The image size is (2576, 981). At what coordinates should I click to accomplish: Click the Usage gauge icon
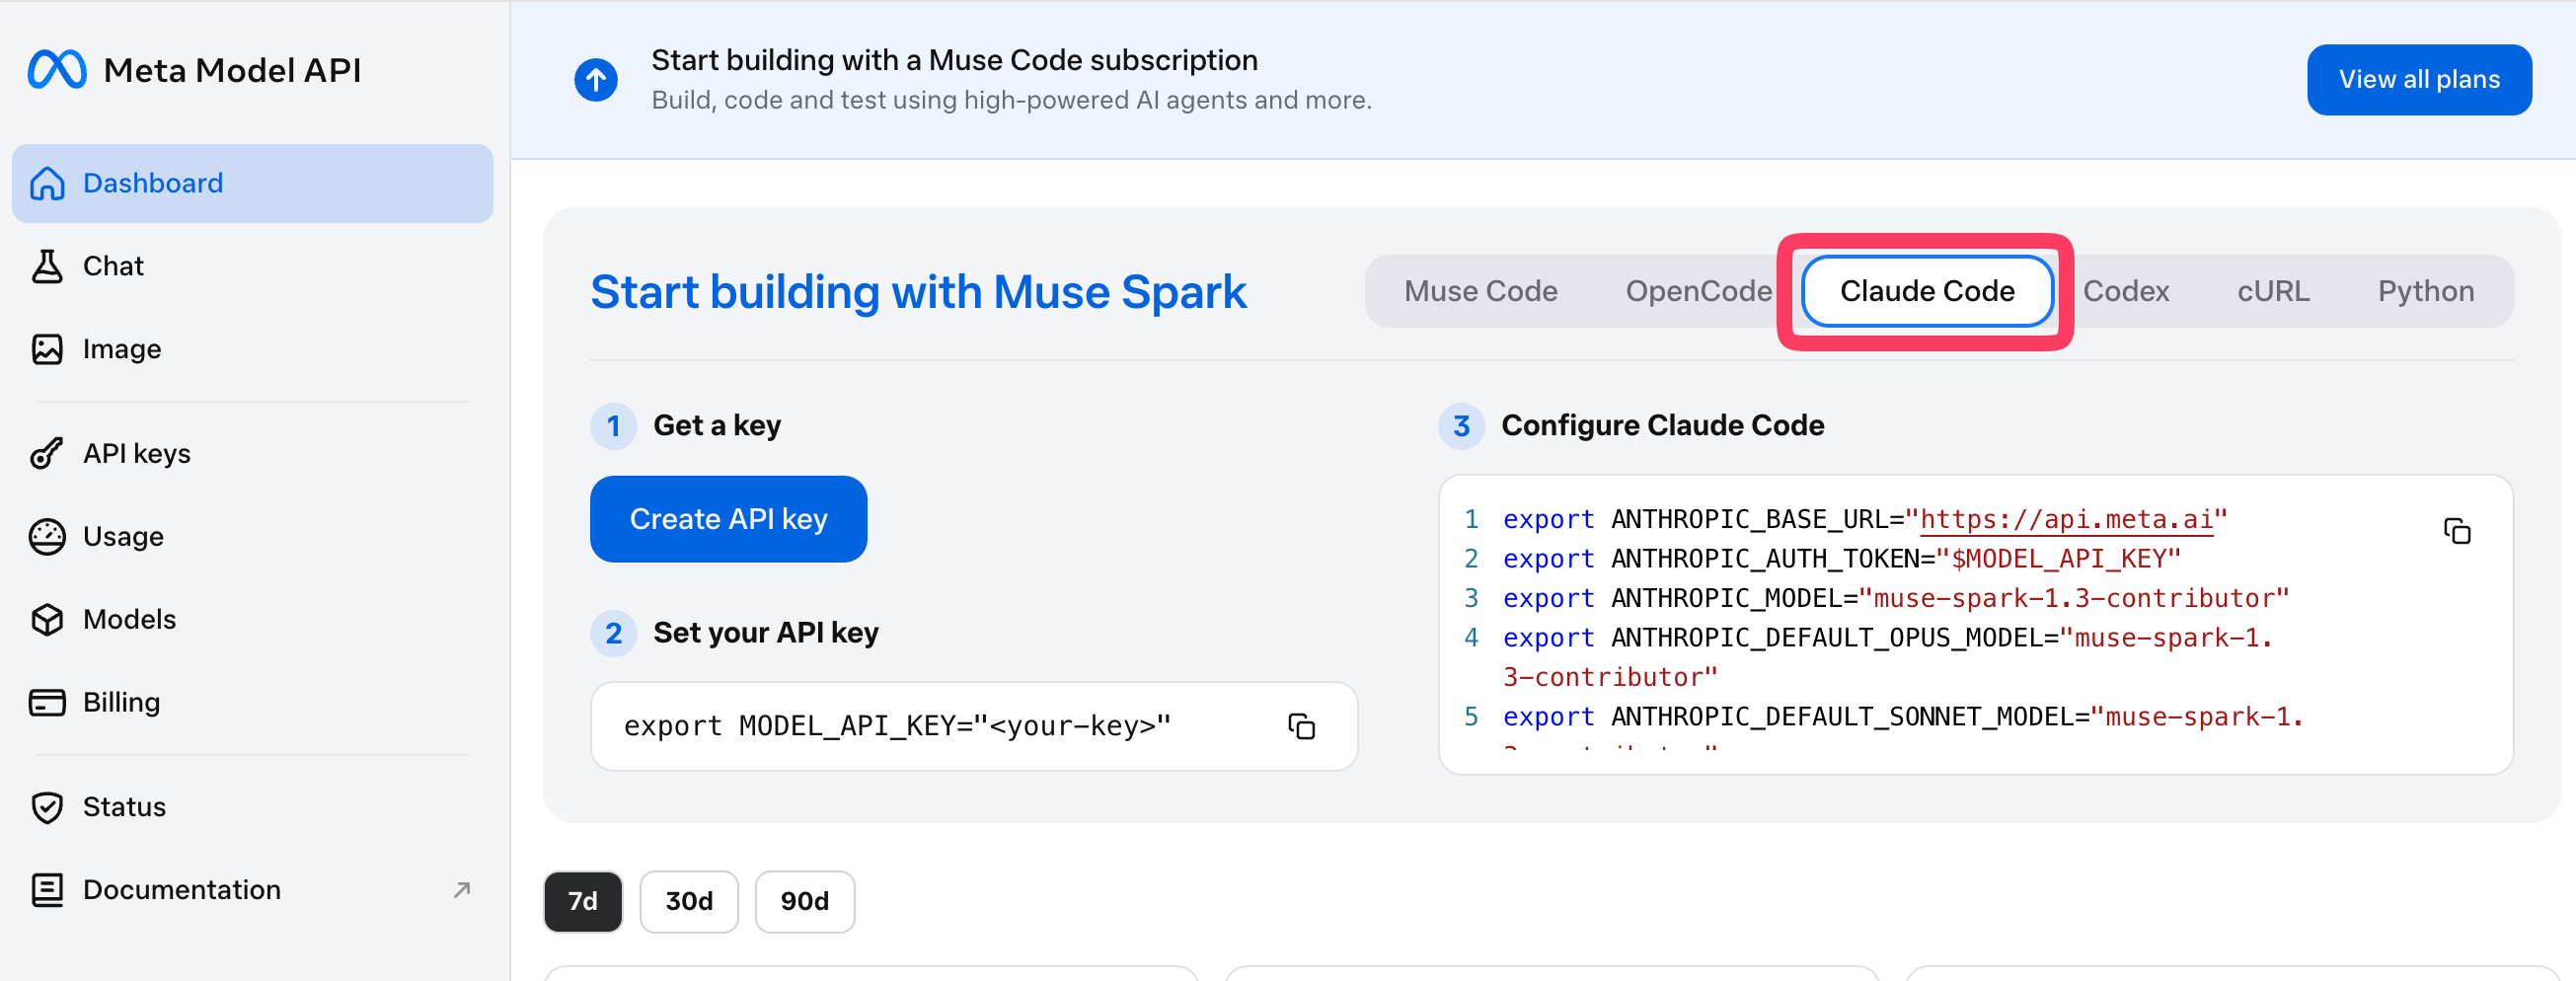pyautogui.click(x=47, y=536)
